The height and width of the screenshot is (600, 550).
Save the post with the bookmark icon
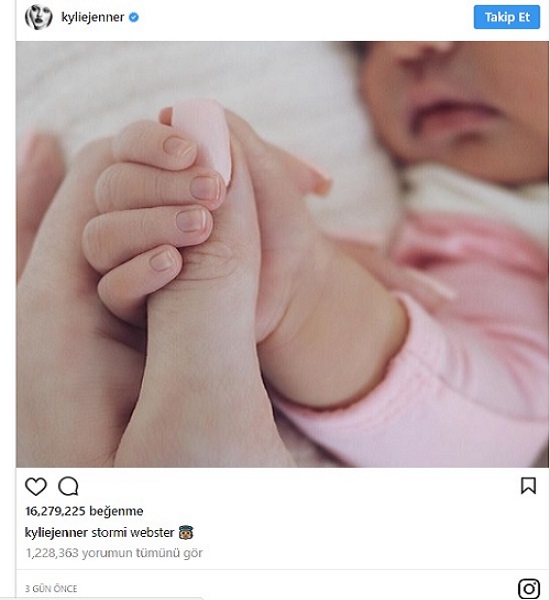[x=528, y=486]
